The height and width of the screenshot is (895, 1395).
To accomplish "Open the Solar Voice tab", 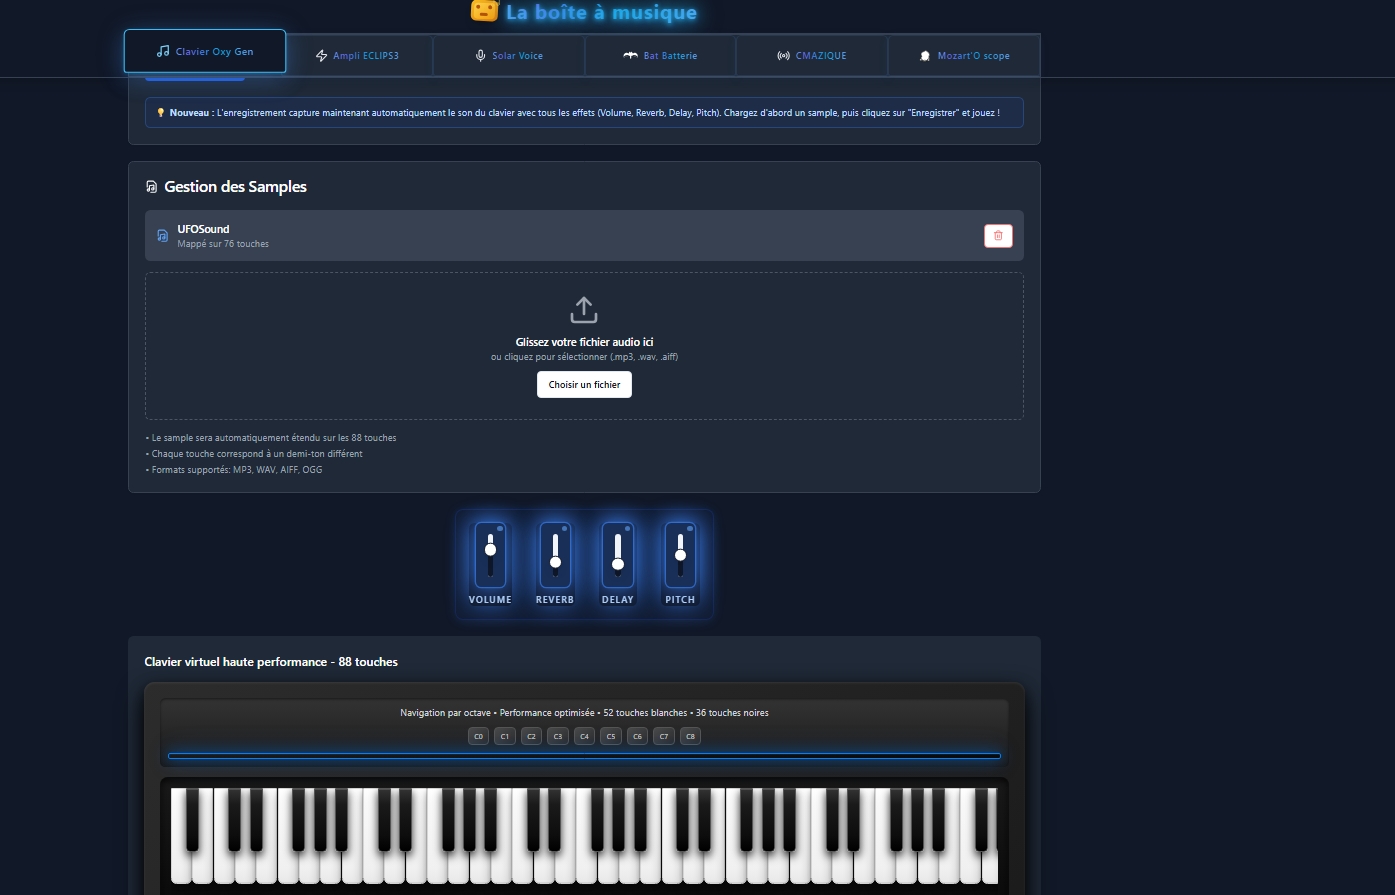I will pyautogui.click(x=509, y=56).
